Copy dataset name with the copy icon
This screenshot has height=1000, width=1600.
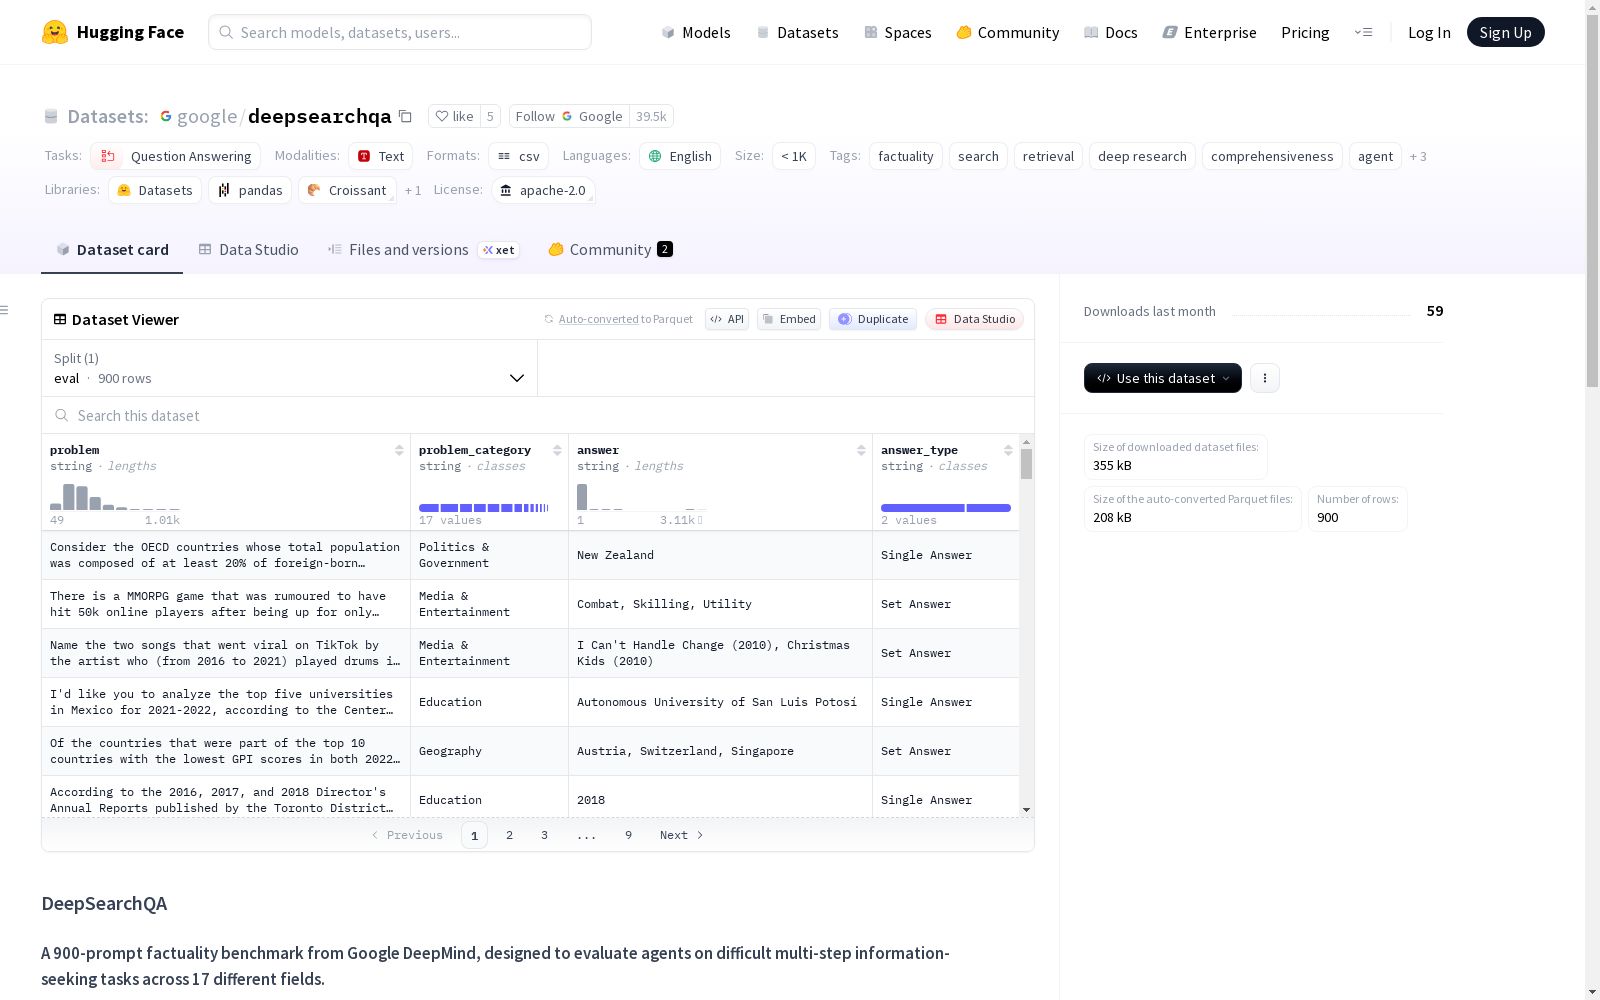405,116
